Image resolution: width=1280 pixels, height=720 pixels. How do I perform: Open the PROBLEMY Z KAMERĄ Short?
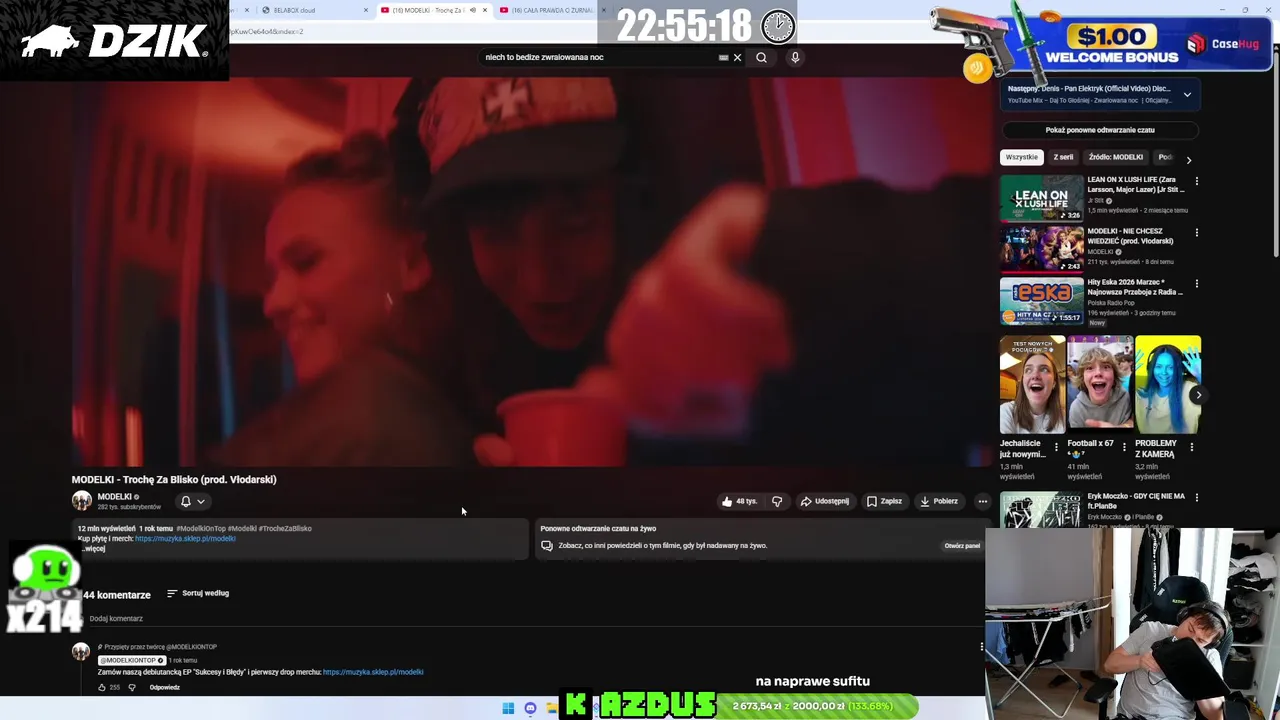[x=1167, y=384]
